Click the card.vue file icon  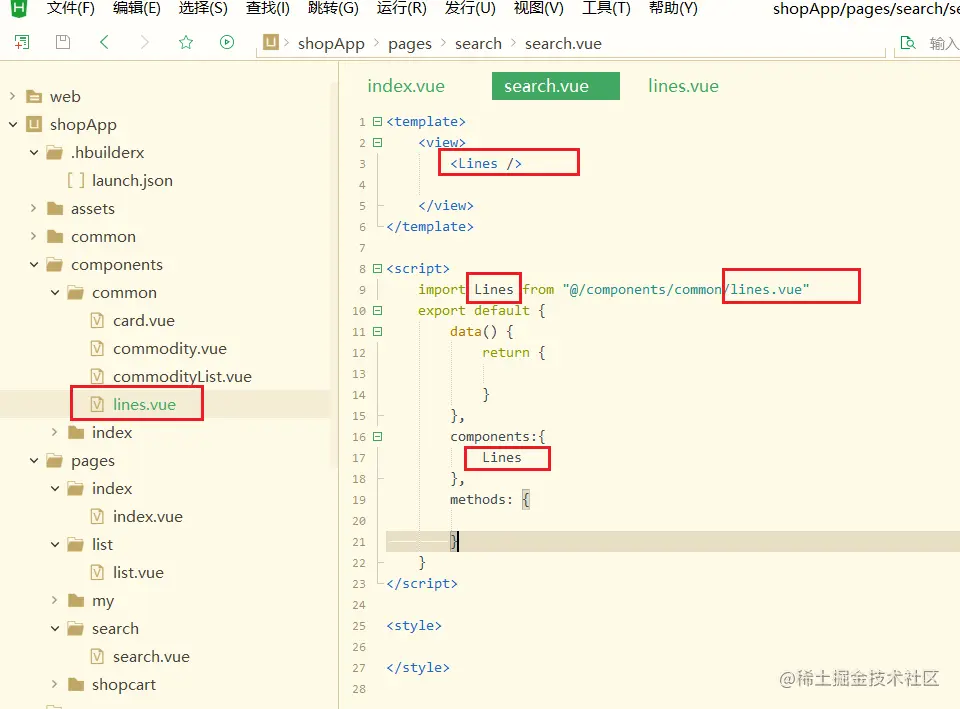click(x=97, y=321)
